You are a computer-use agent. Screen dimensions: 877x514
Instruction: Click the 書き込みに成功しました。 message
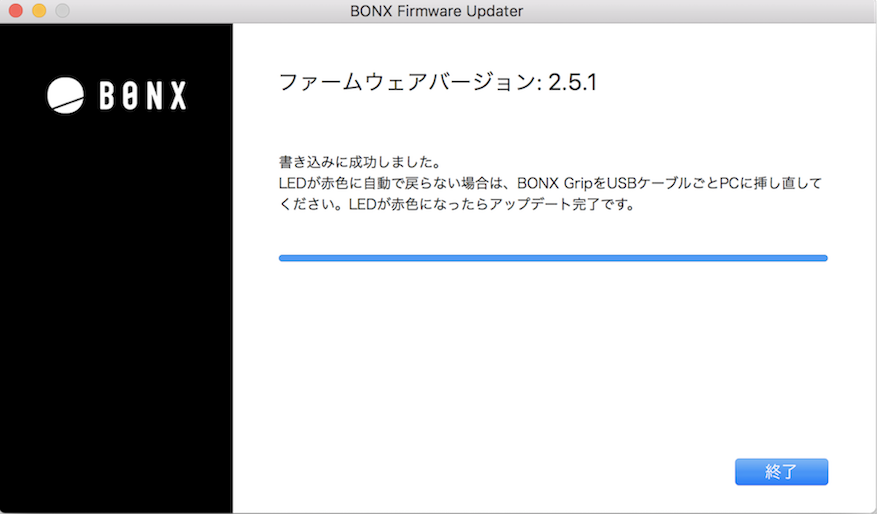[x=361, y=162]
